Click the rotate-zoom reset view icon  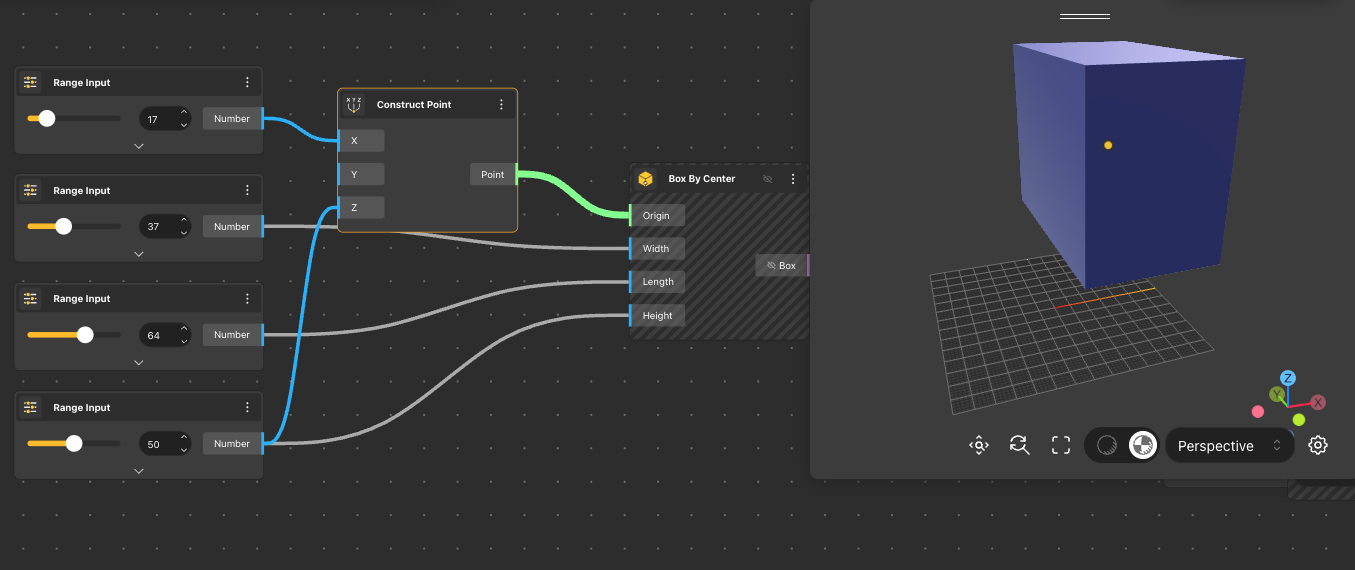tap(1019, 445)
